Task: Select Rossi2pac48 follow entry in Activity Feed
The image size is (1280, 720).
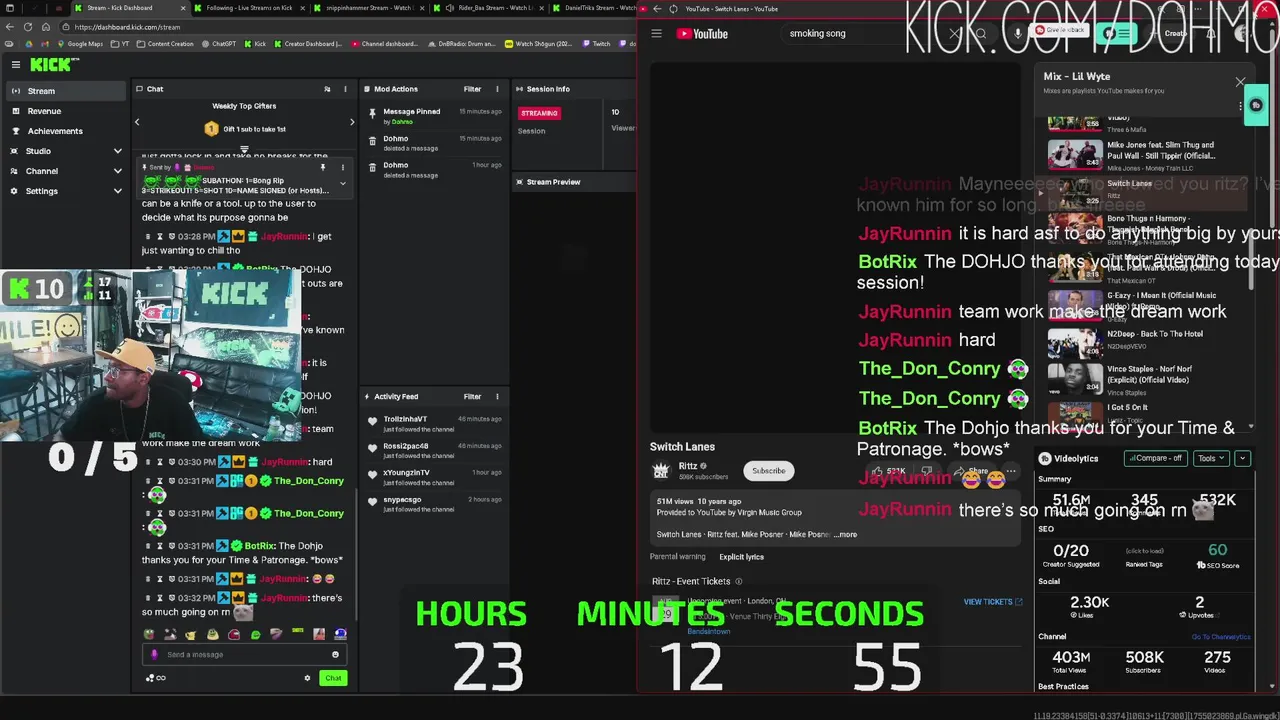Action: coord(435,450)
